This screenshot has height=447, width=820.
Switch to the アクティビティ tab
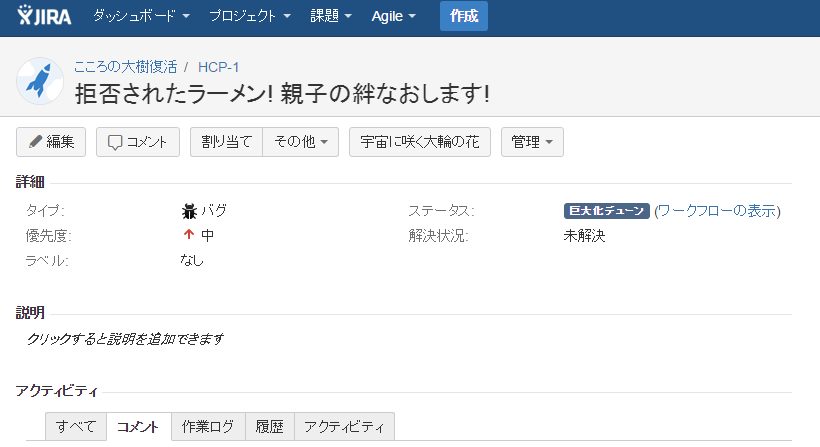[x=344, y=427]
